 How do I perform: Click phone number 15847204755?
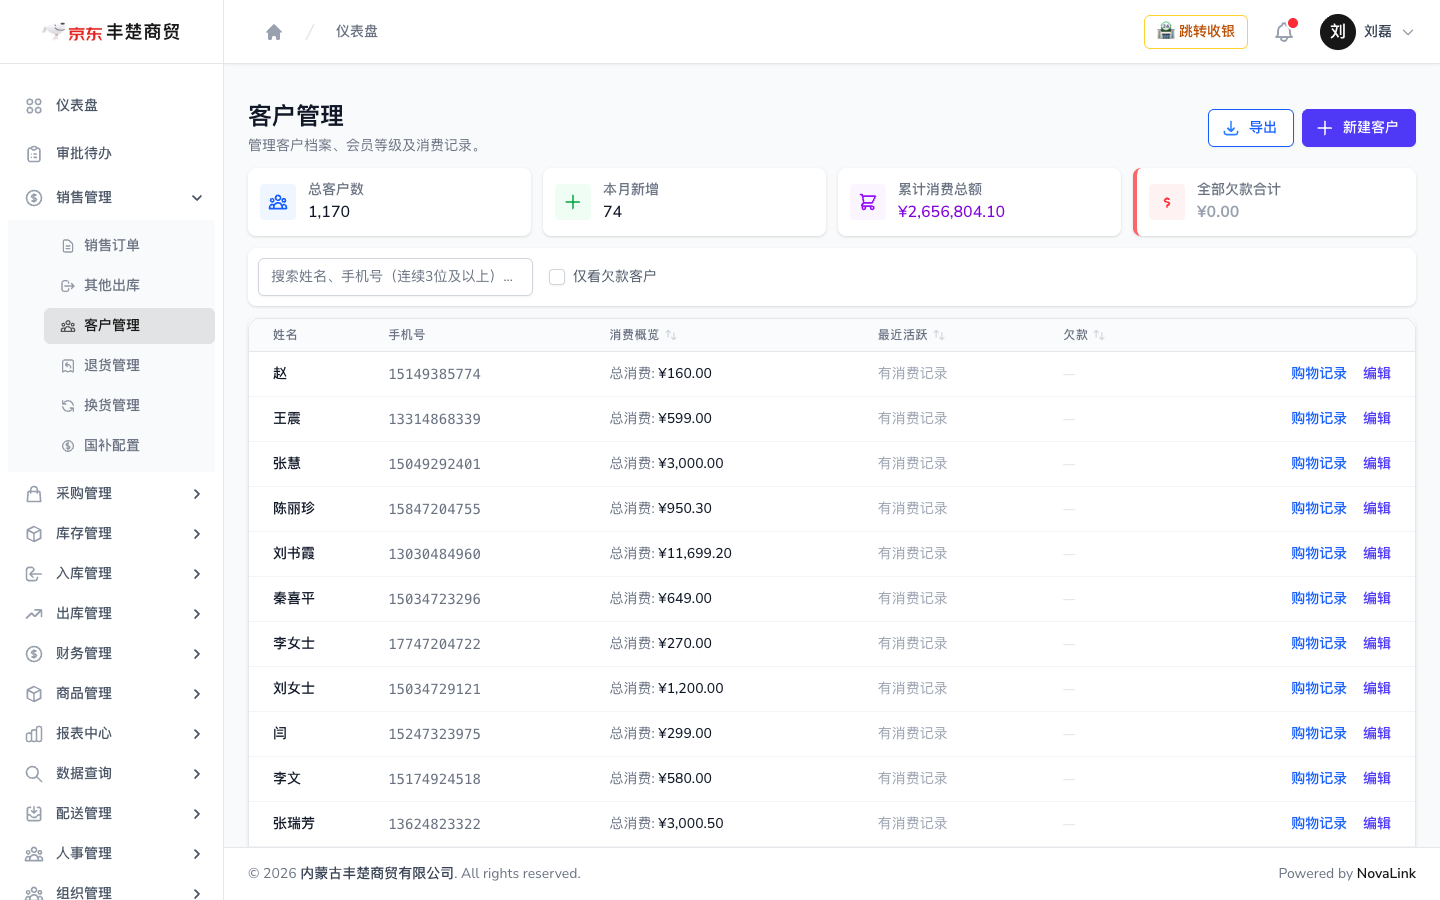click(434, 509)
